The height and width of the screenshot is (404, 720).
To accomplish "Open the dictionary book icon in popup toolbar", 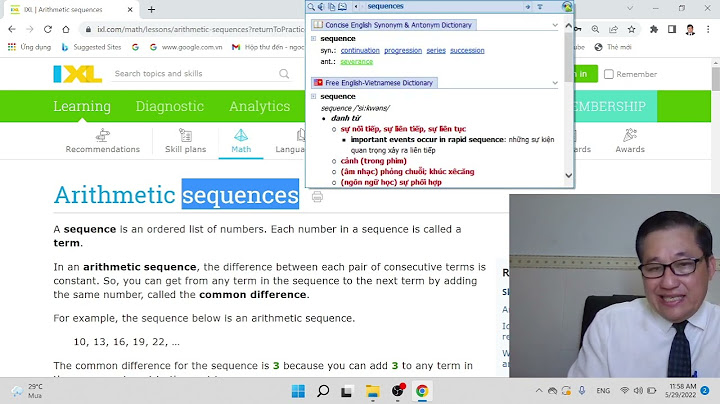I will click(342, 6).
